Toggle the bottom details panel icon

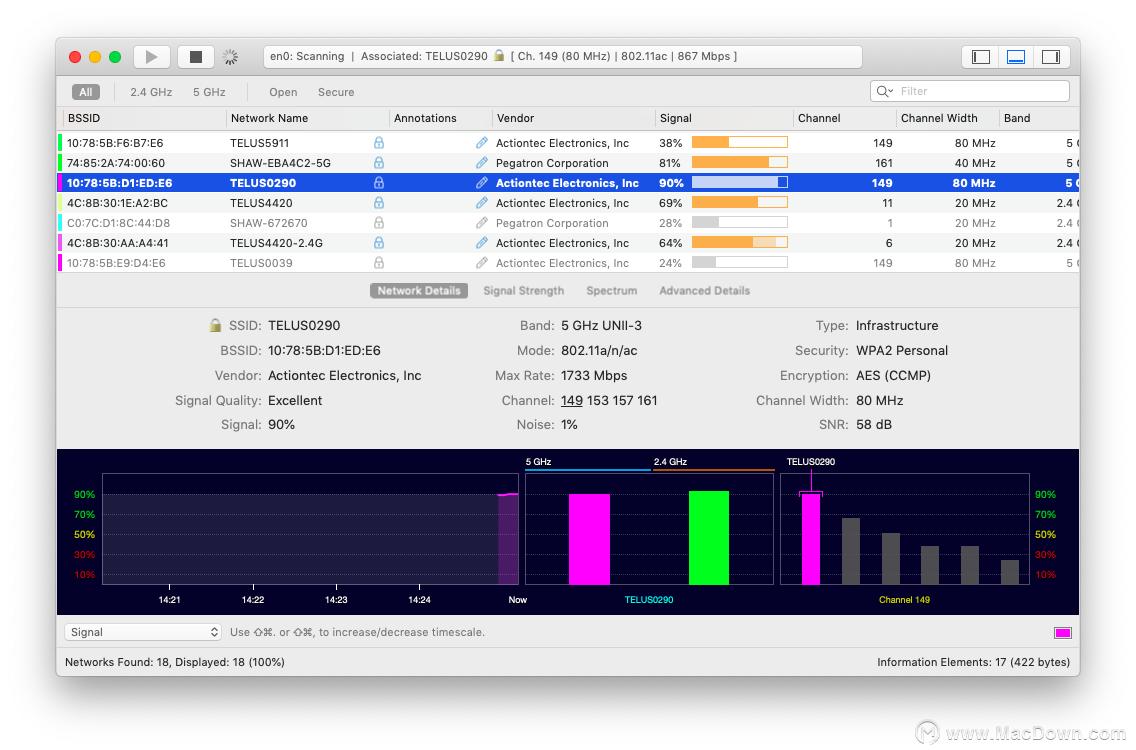tap(1016, 57)
